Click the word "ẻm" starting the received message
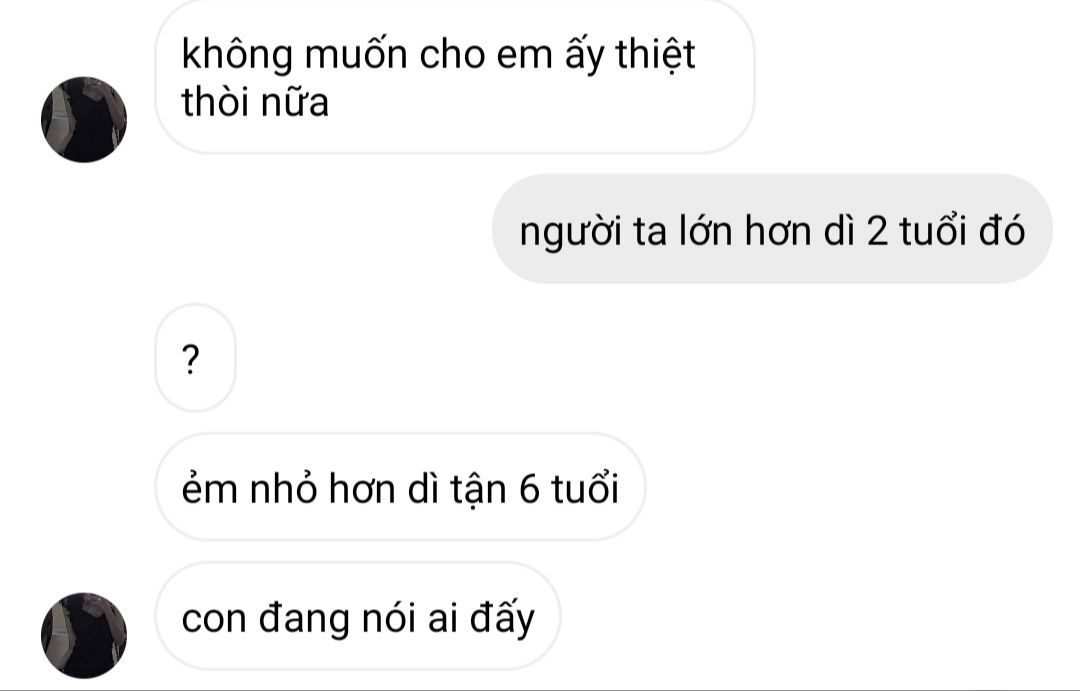1080x691 pixels. coord(209,487)
